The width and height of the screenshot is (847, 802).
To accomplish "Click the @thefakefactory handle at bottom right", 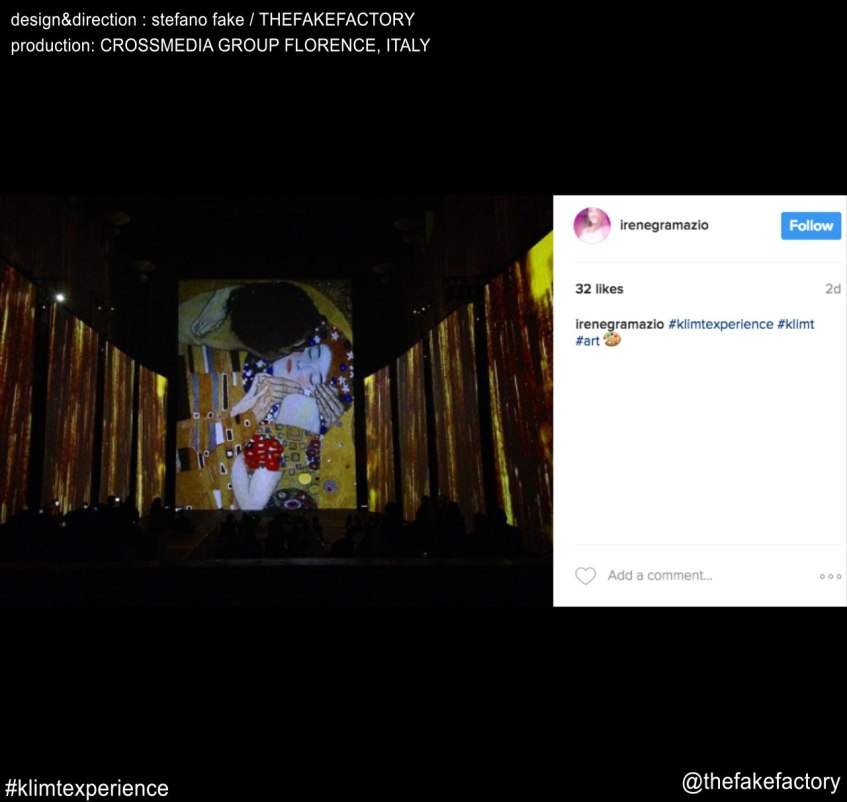I will pos(761,781).
